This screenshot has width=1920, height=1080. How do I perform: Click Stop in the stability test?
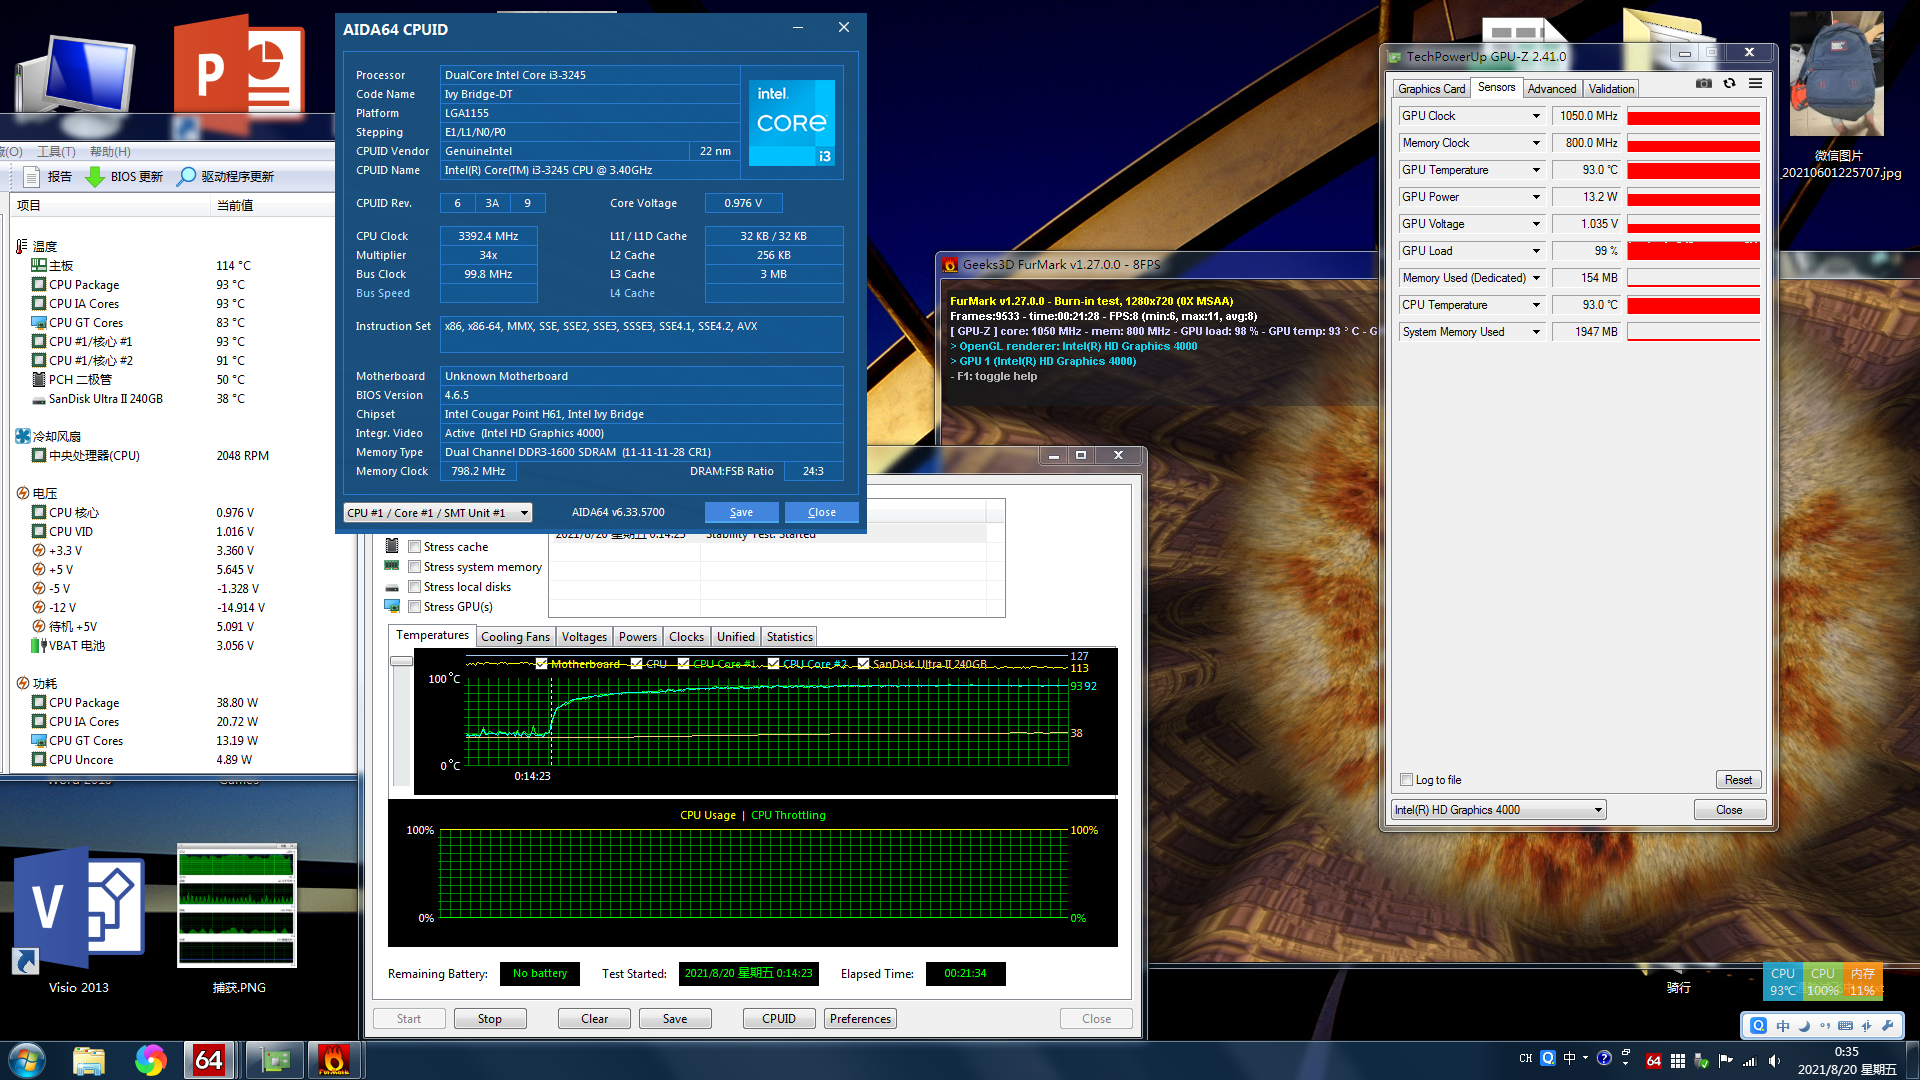(490, 1019)
